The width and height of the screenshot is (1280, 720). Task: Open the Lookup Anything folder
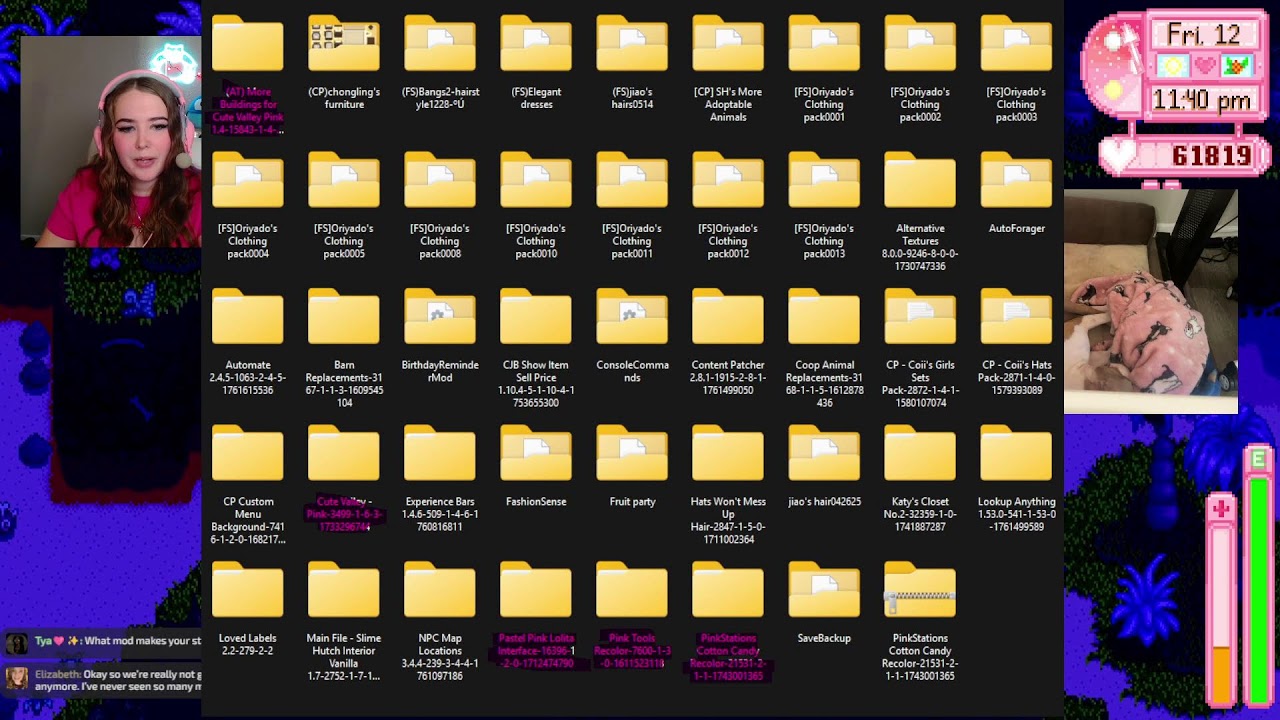pyautogui.click(x=1016, y=454)
